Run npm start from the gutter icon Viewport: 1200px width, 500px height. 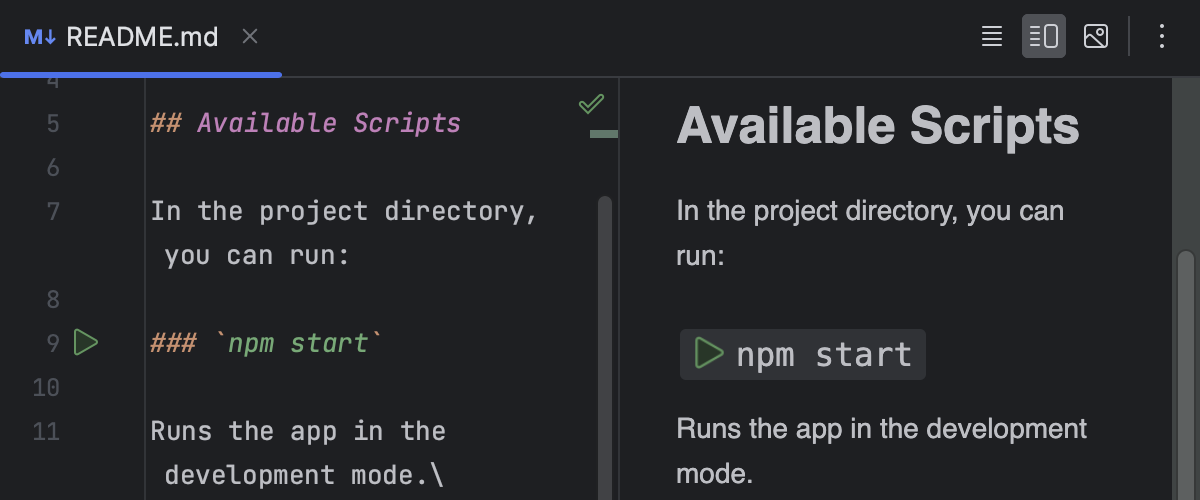[x=86, y=343]
